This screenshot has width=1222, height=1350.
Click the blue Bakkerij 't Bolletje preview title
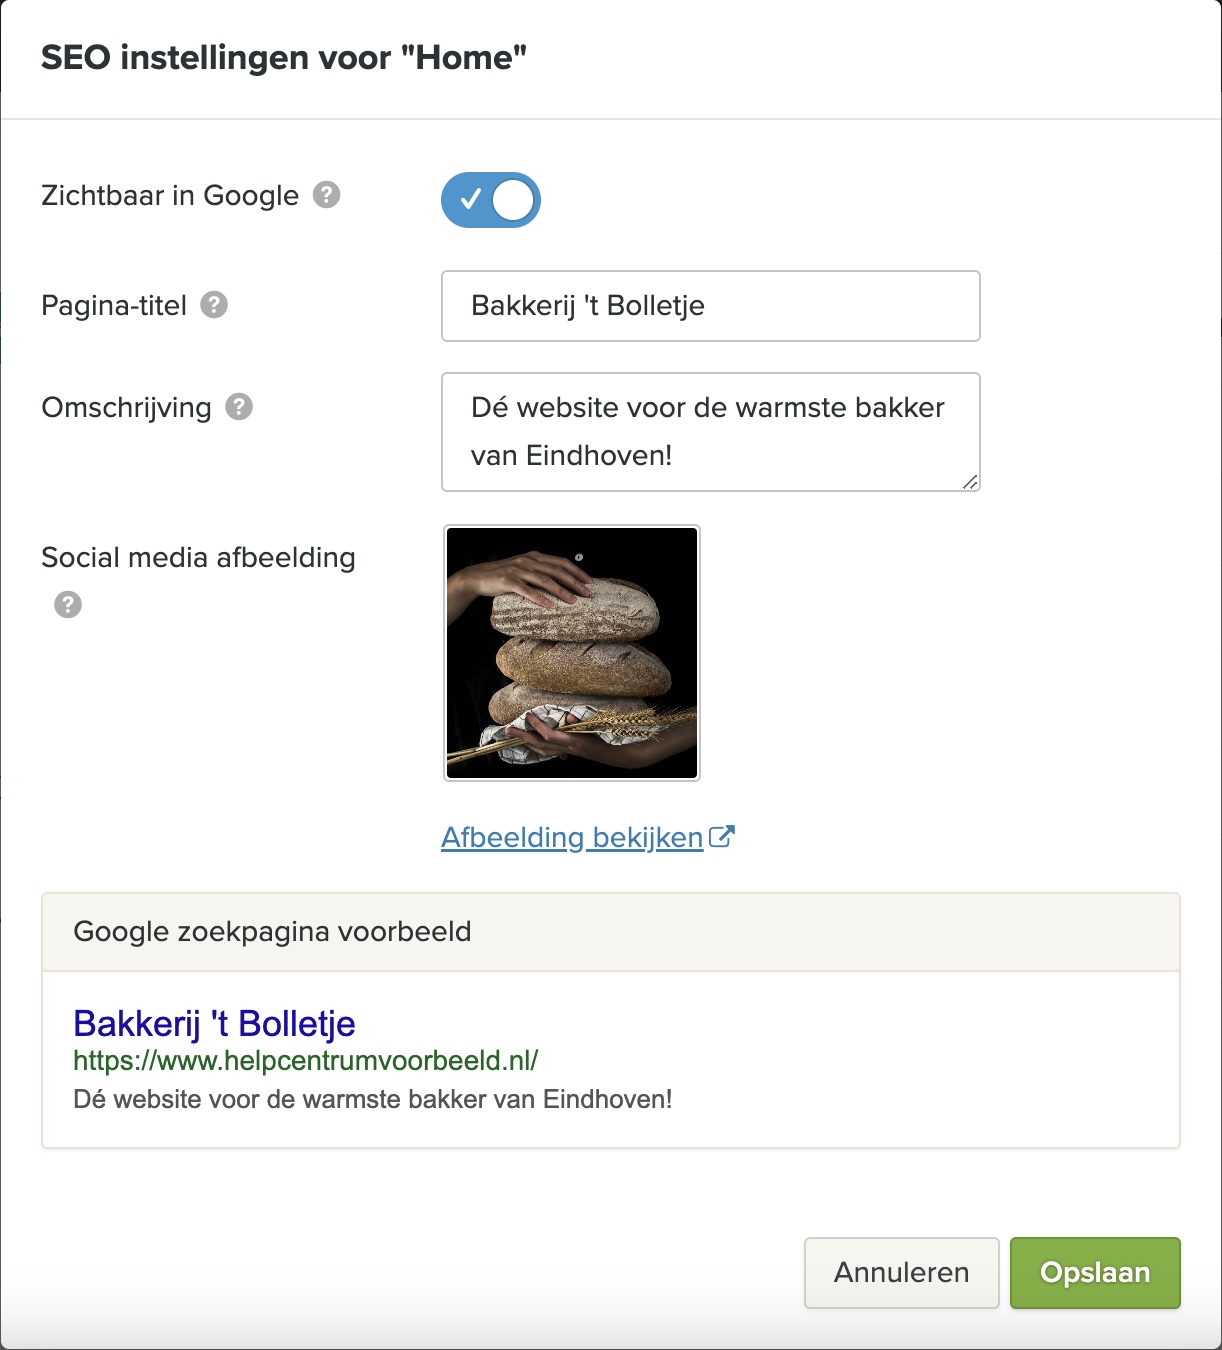click(x=215, y=1023)
